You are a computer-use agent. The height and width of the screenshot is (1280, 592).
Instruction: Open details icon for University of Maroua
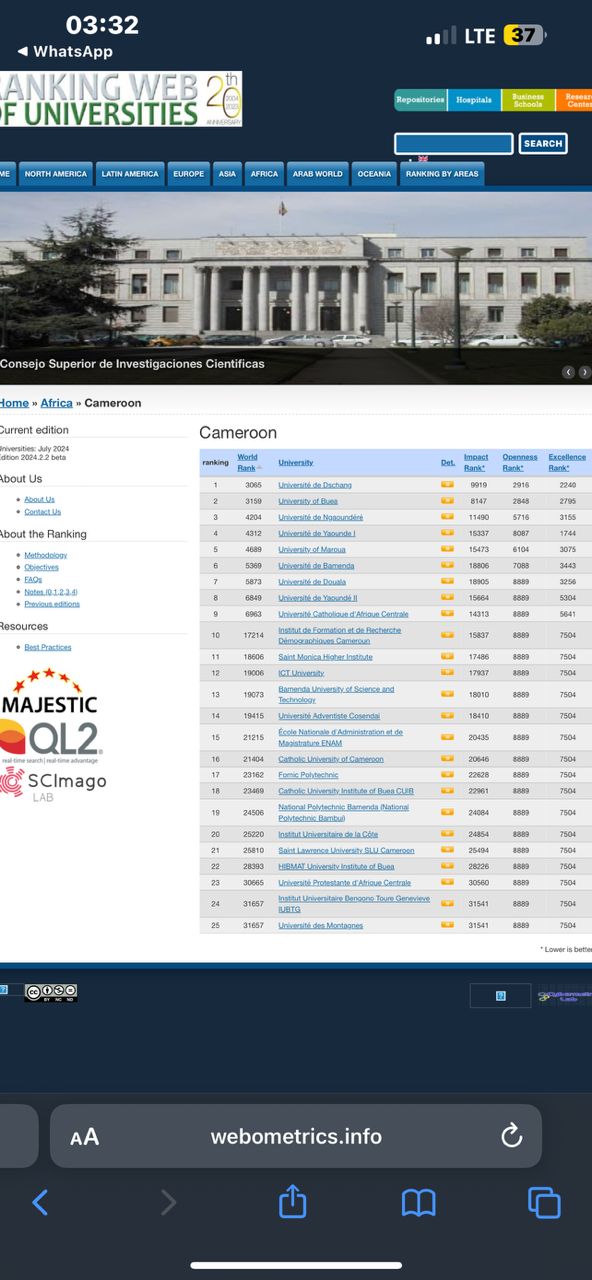pyautogui.click(x=447, y=549)
